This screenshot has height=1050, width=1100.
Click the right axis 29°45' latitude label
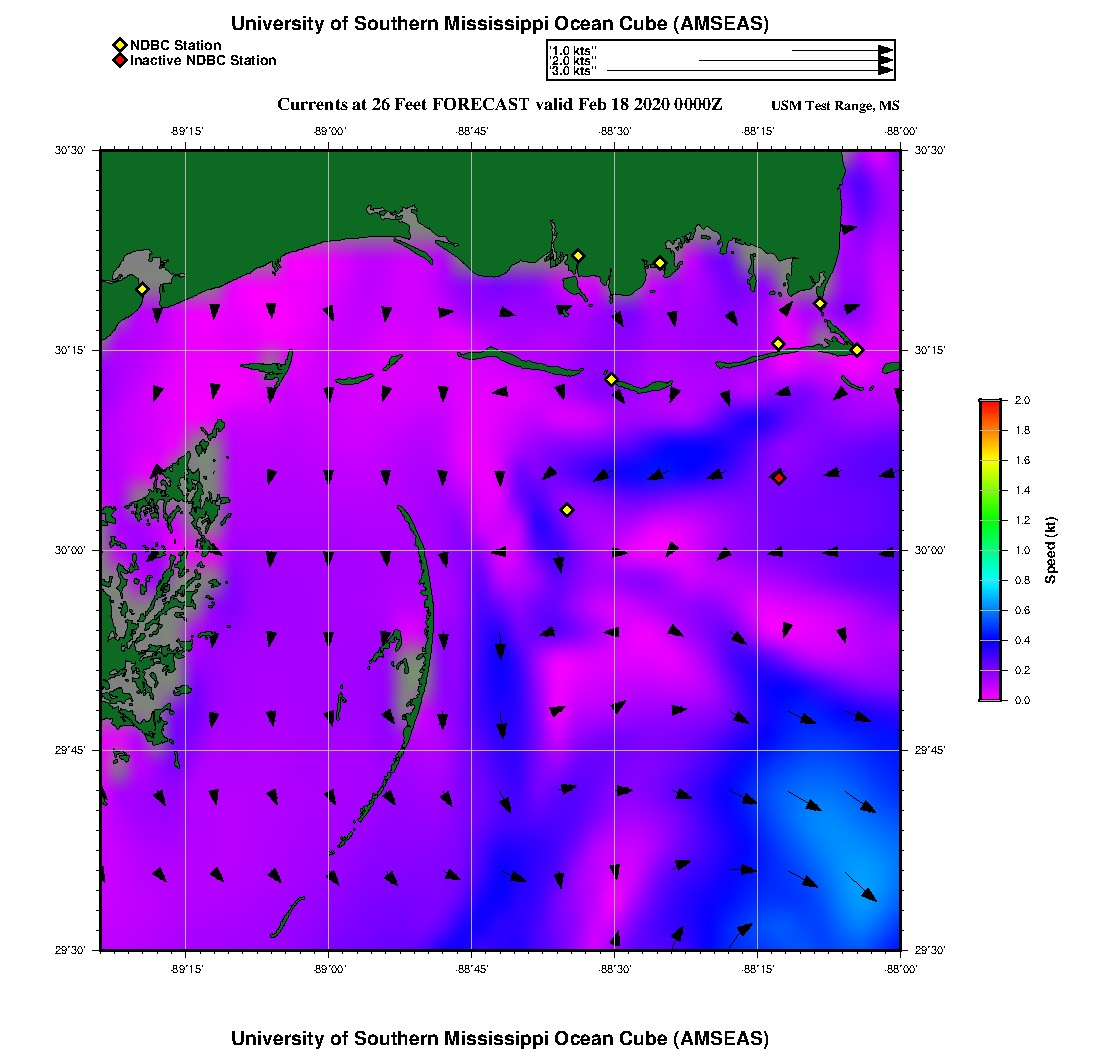coord(930,750)
